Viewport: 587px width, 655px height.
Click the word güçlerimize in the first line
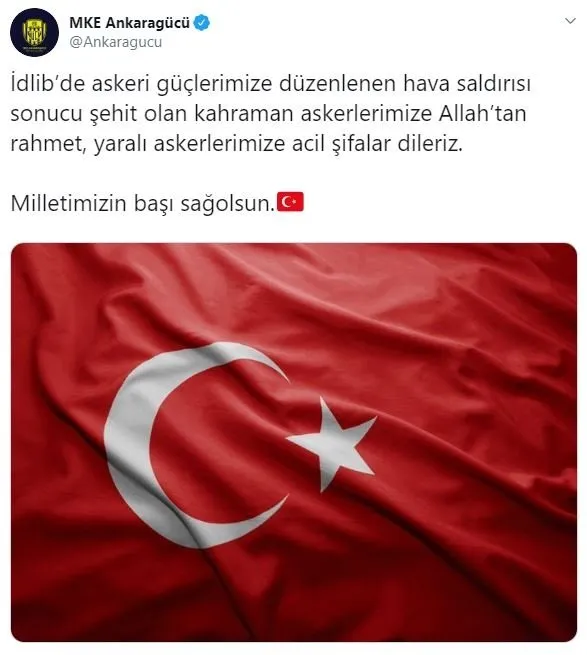tap(214, 84)
